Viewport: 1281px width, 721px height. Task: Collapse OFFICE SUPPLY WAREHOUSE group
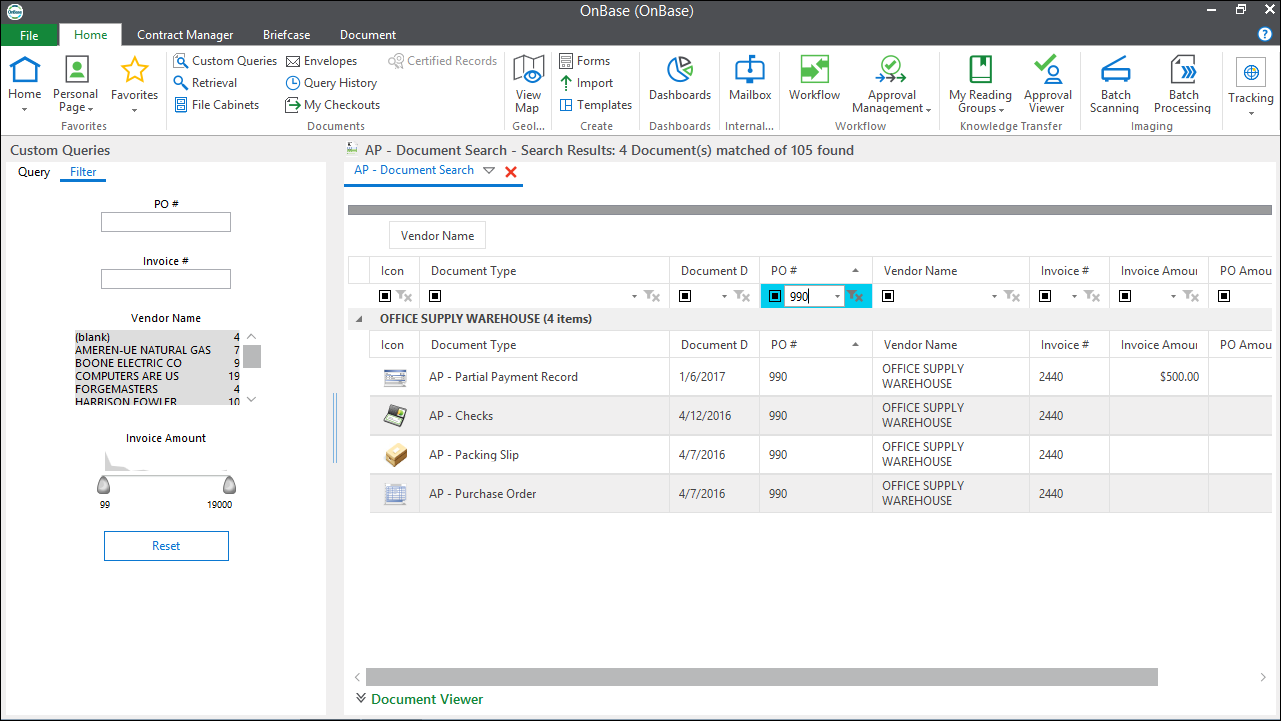coord(359,319)
